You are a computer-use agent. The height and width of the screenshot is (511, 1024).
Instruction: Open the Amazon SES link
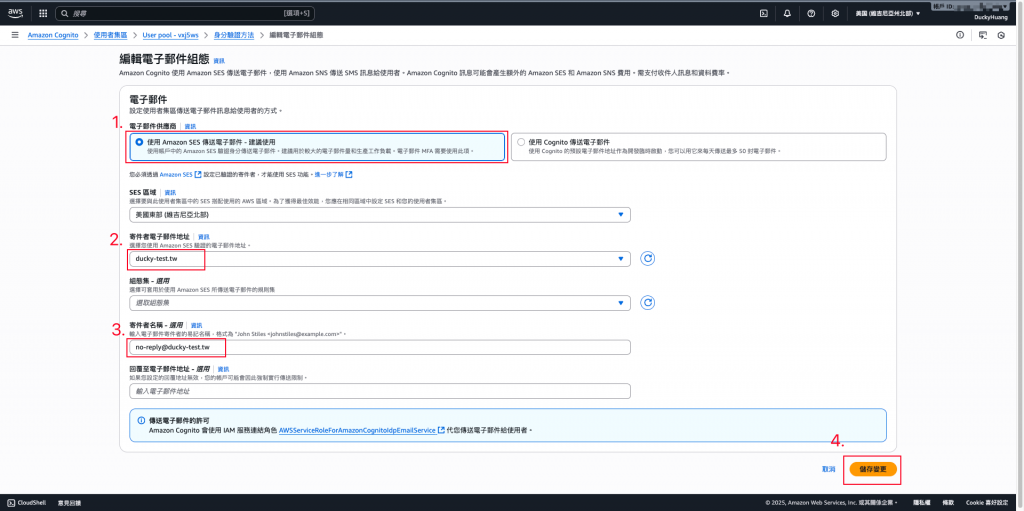176,174
